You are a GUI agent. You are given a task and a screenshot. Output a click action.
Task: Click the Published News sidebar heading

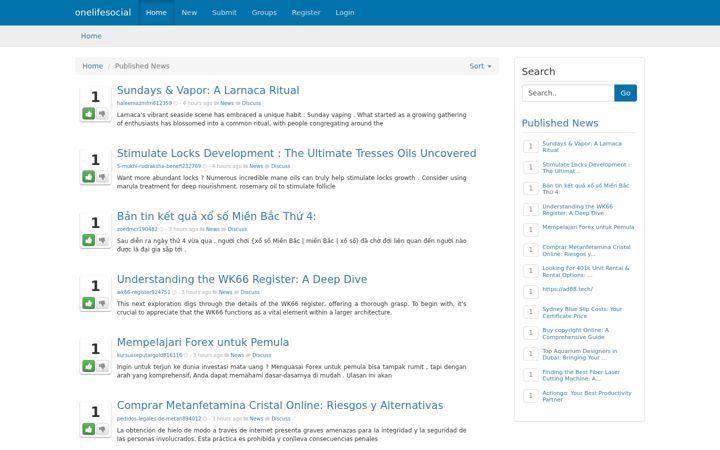(560, 123)
